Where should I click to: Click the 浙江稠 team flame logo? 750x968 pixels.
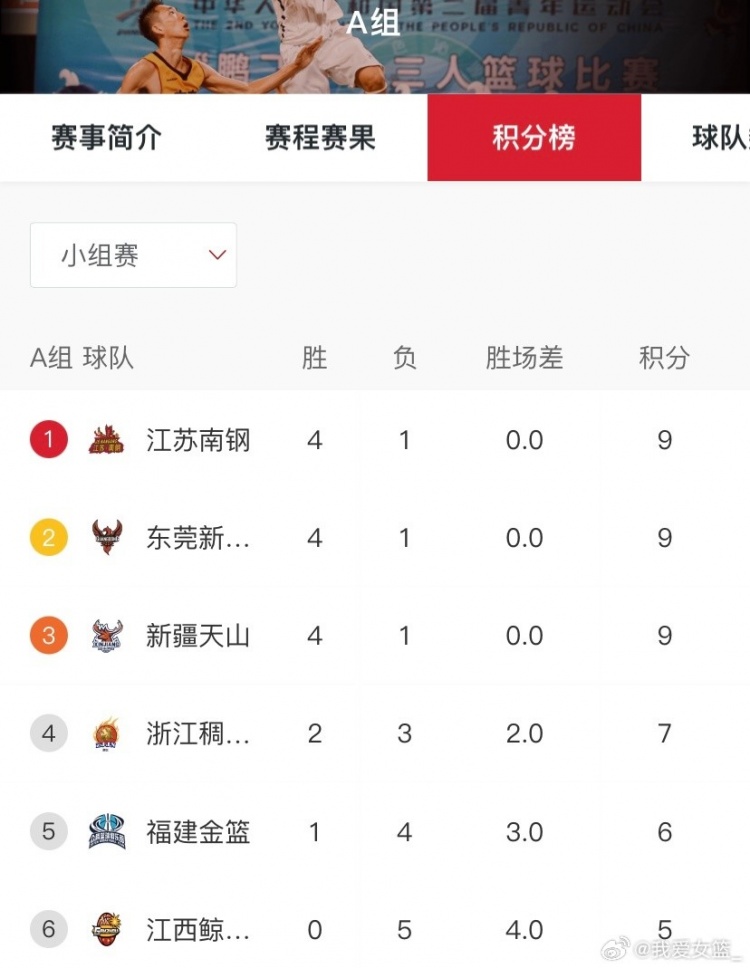point(107,734)
